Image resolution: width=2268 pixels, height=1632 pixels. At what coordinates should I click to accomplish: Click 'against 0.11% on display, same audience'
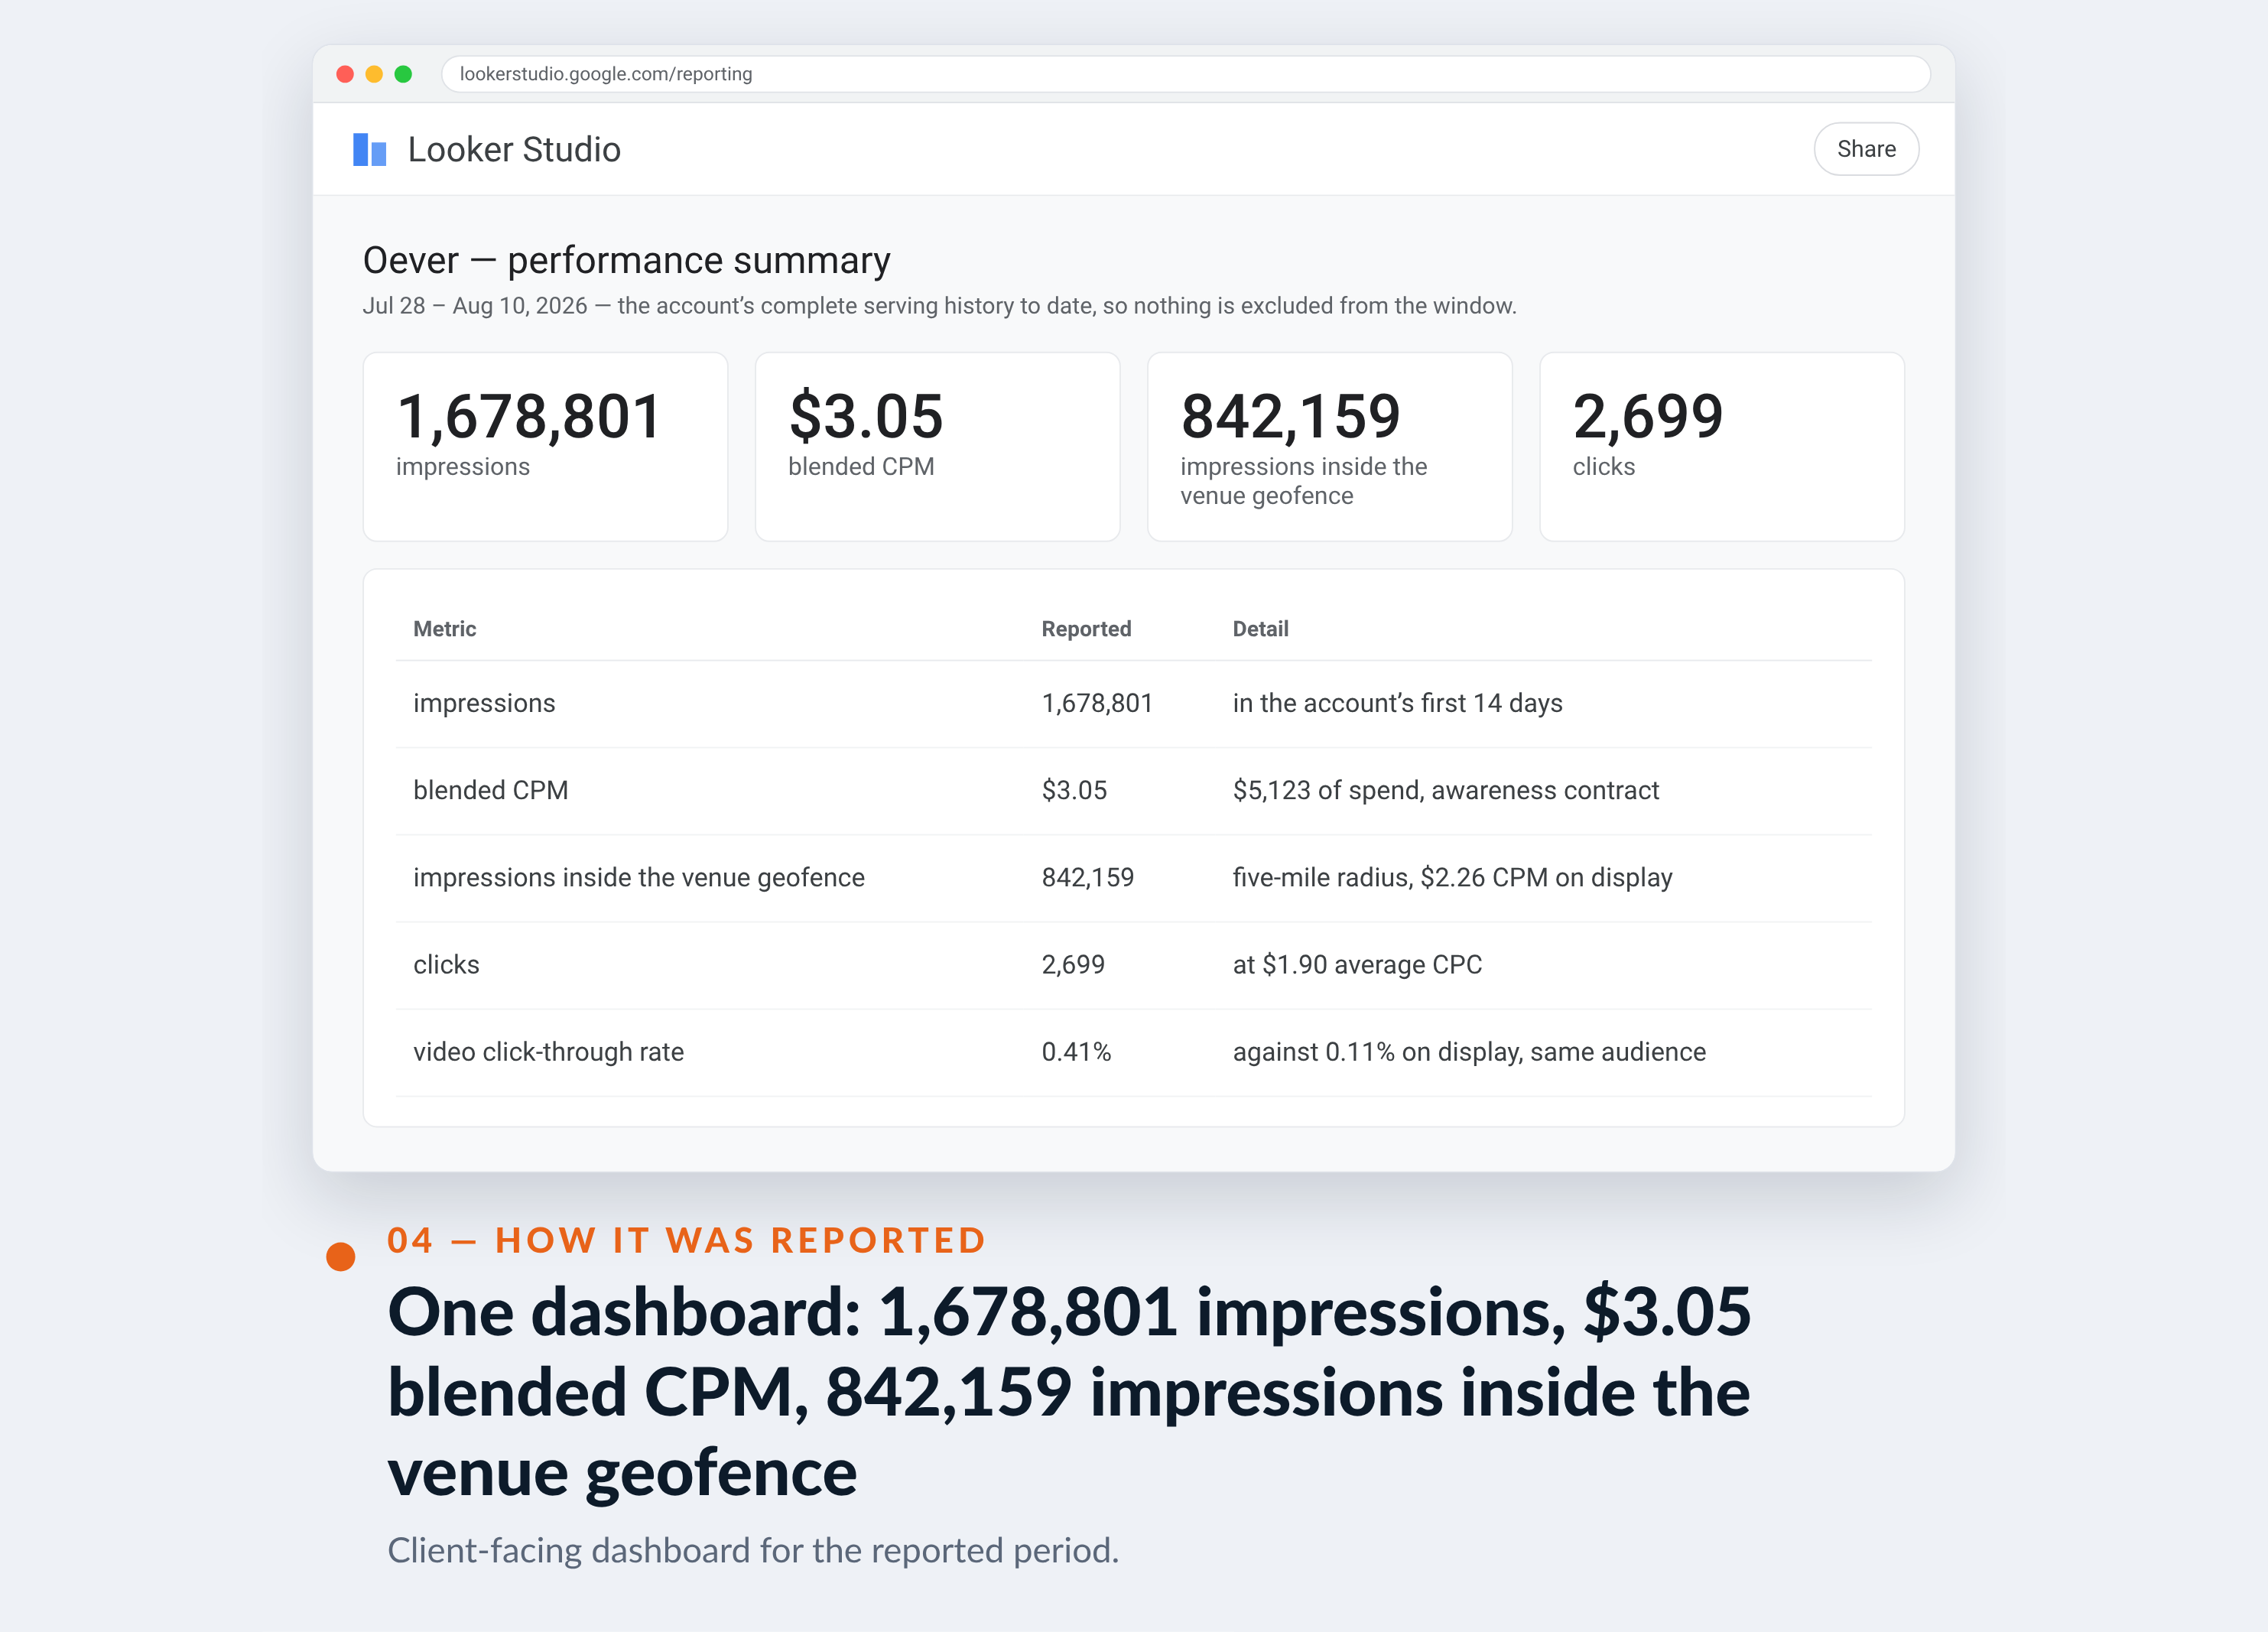point(1469,1051)
